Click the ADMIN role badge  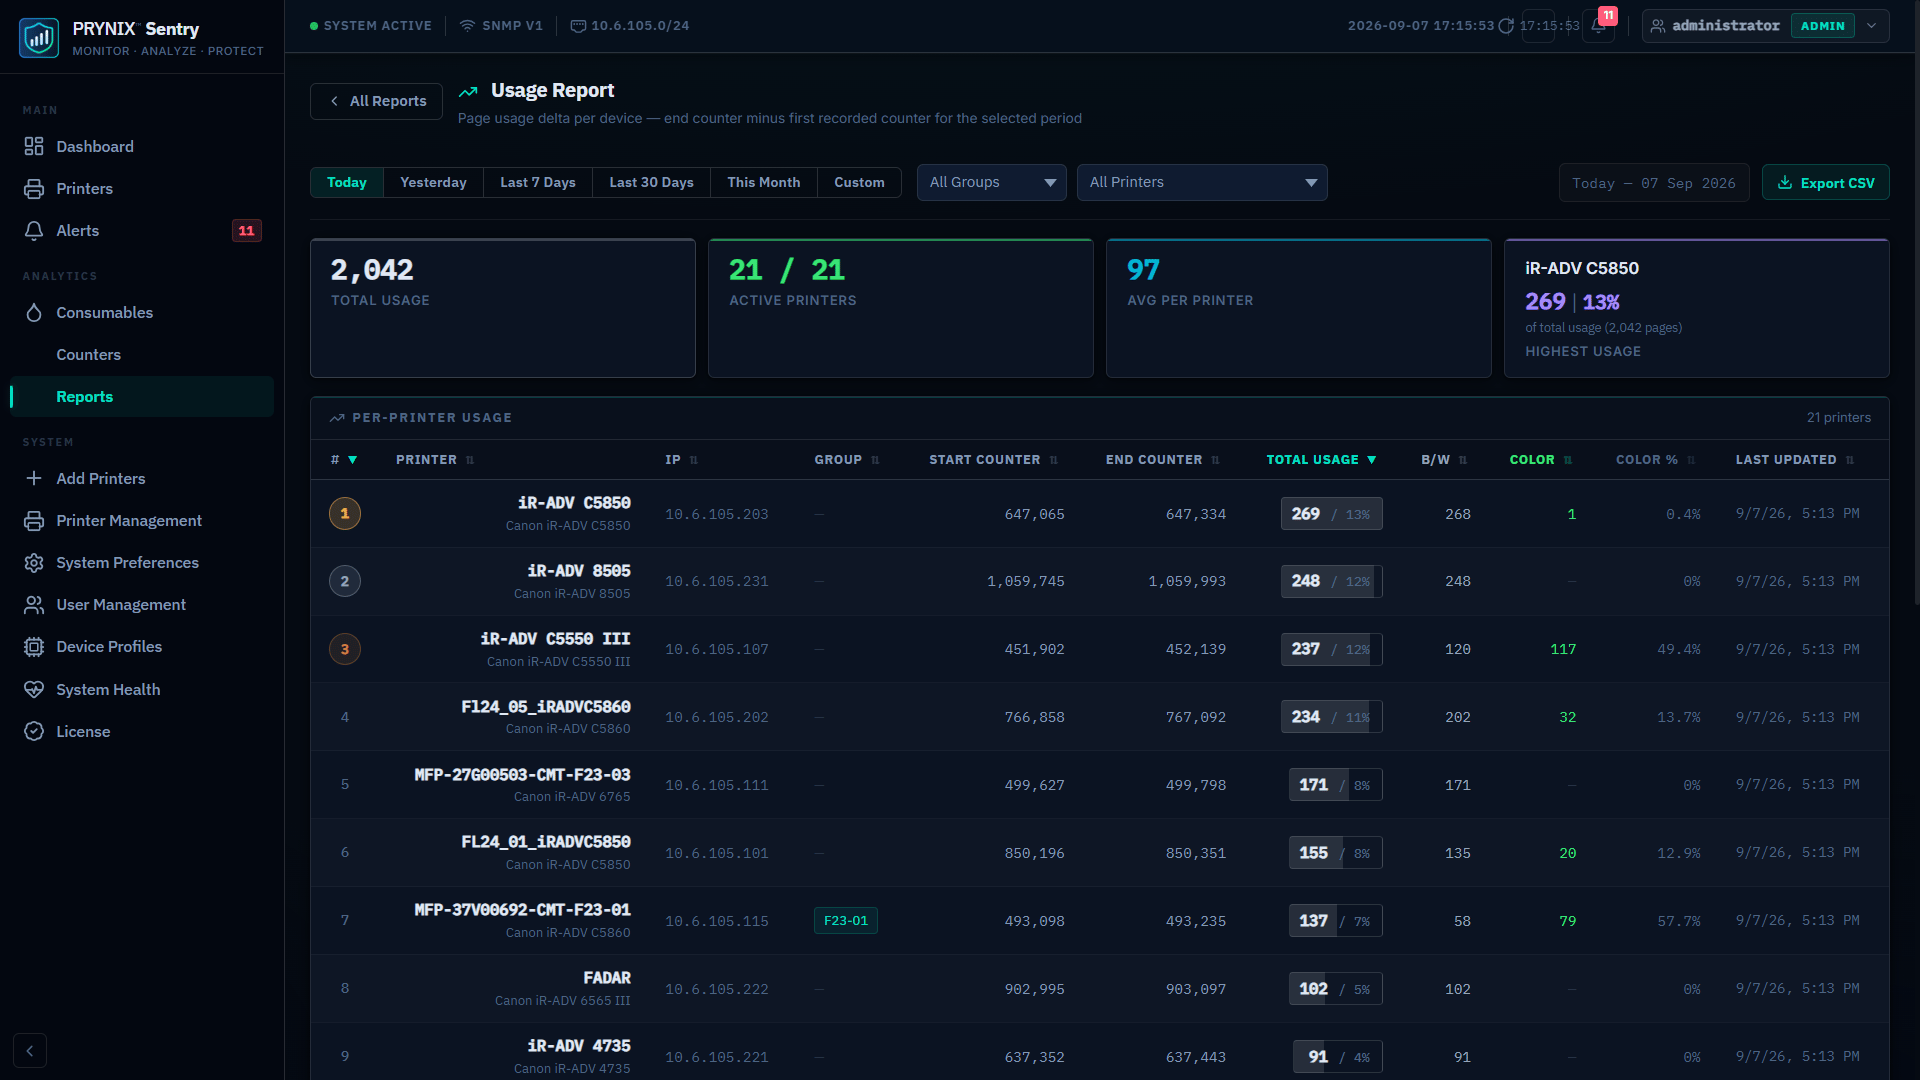pos(1822,26)
